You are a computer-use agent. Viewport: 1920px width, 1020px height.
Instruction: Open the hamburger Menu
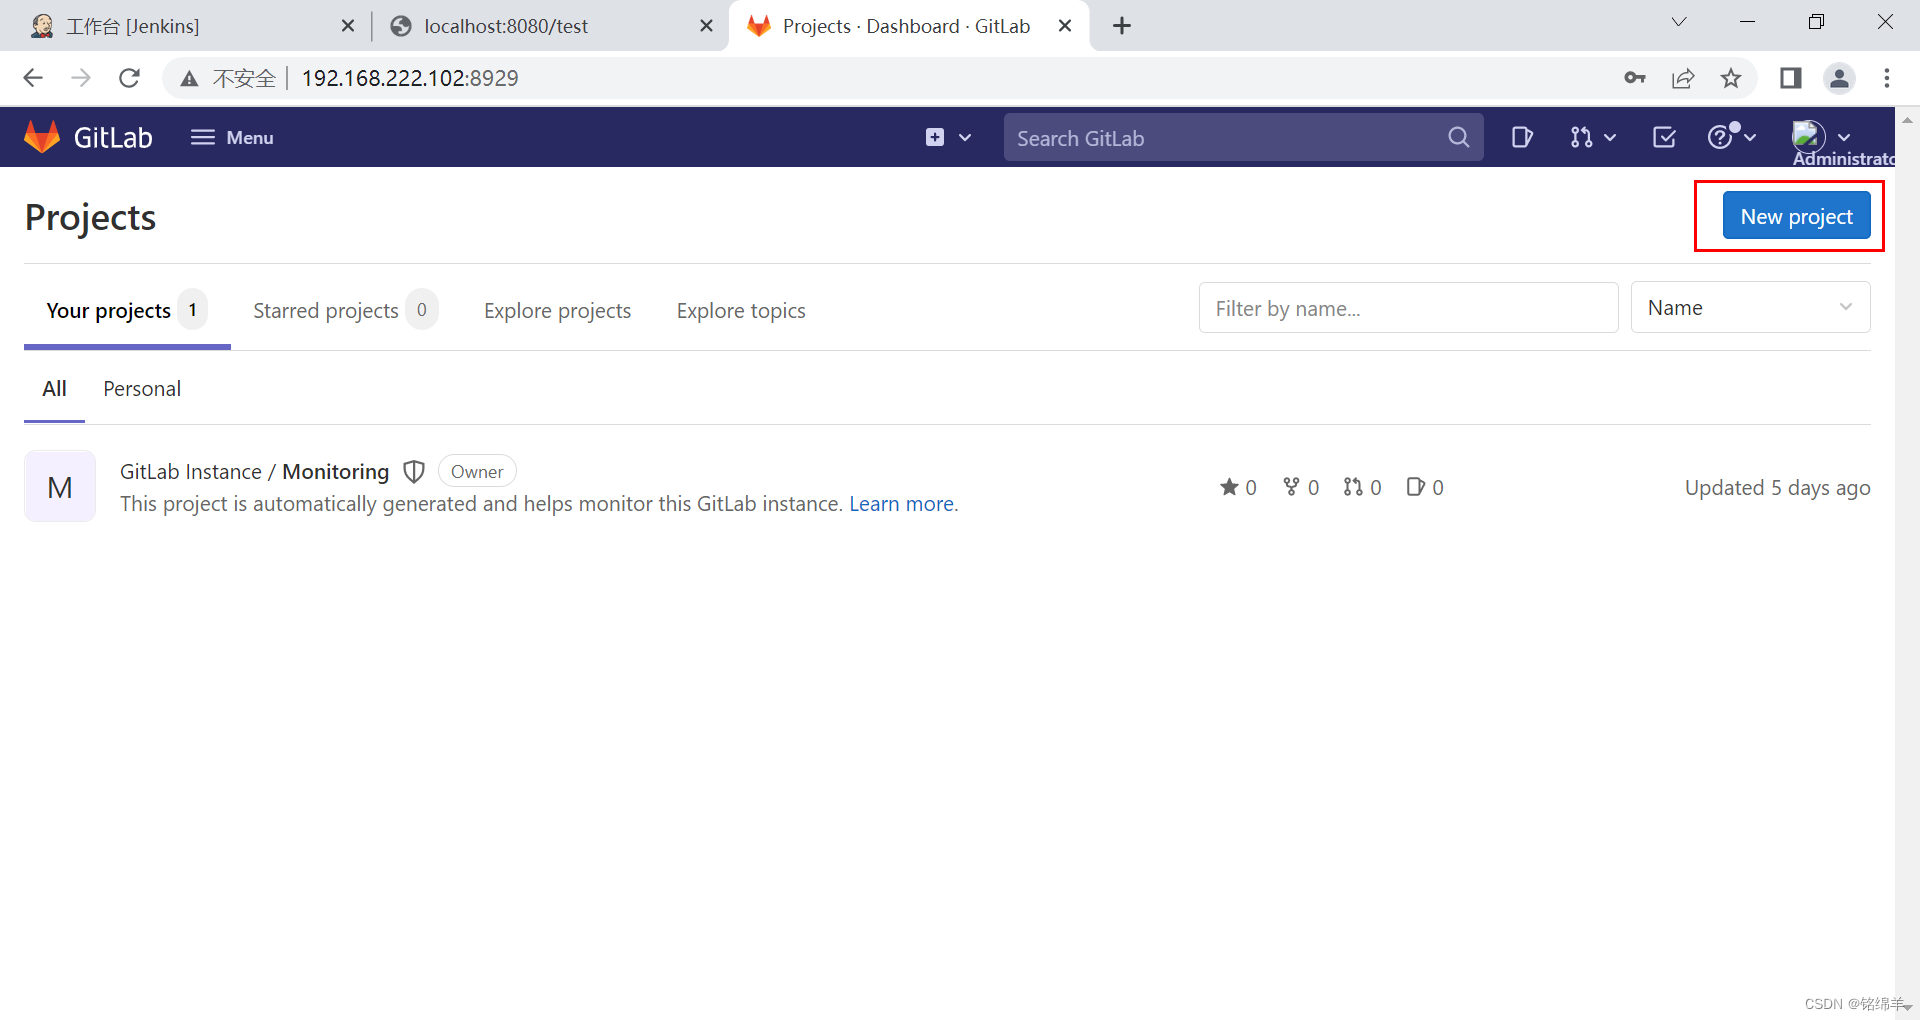(232, 137)
